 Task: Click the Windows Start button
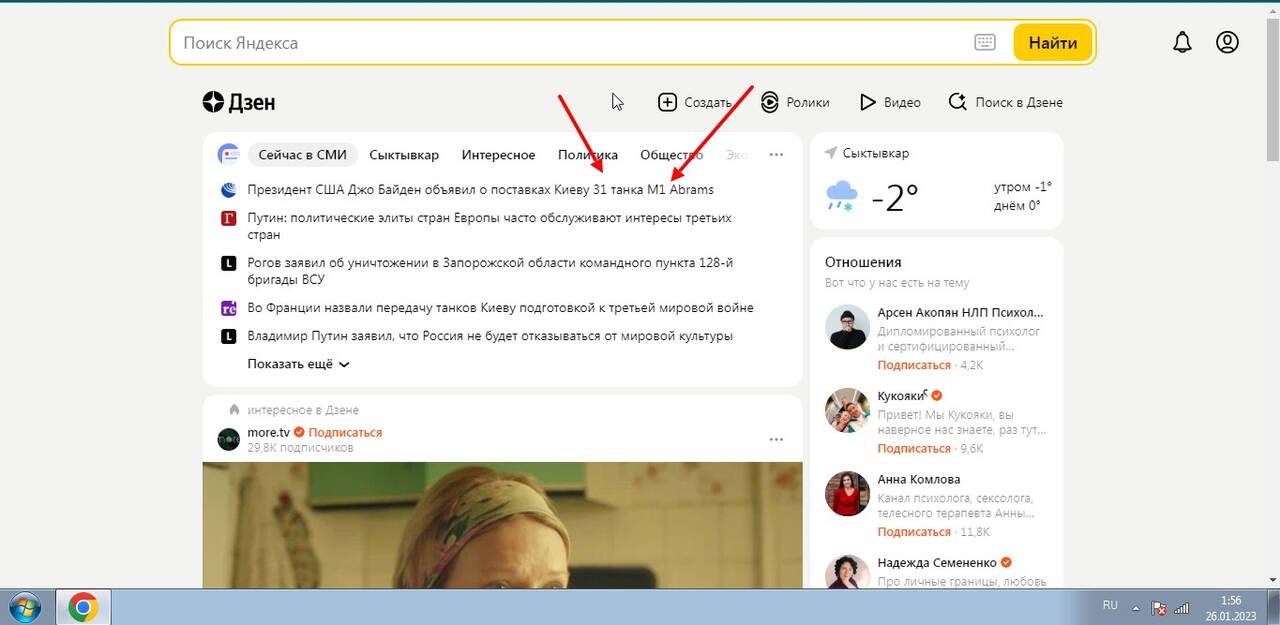coord(24,607)
